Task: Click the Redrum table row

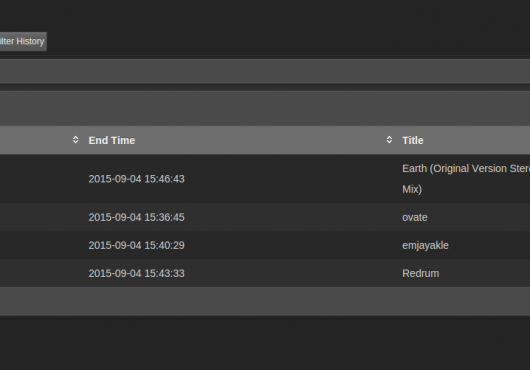Action: 265,273
